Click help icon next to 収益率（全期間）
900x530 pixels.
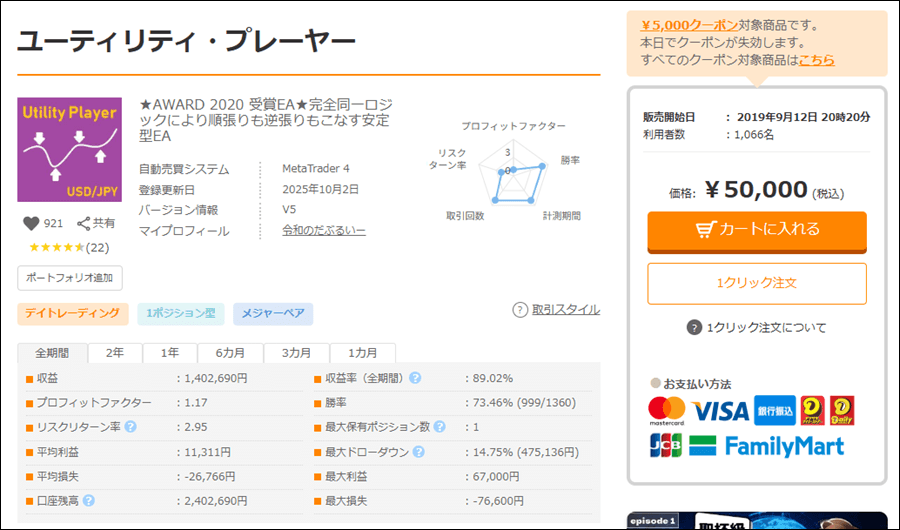click(415, 378)
